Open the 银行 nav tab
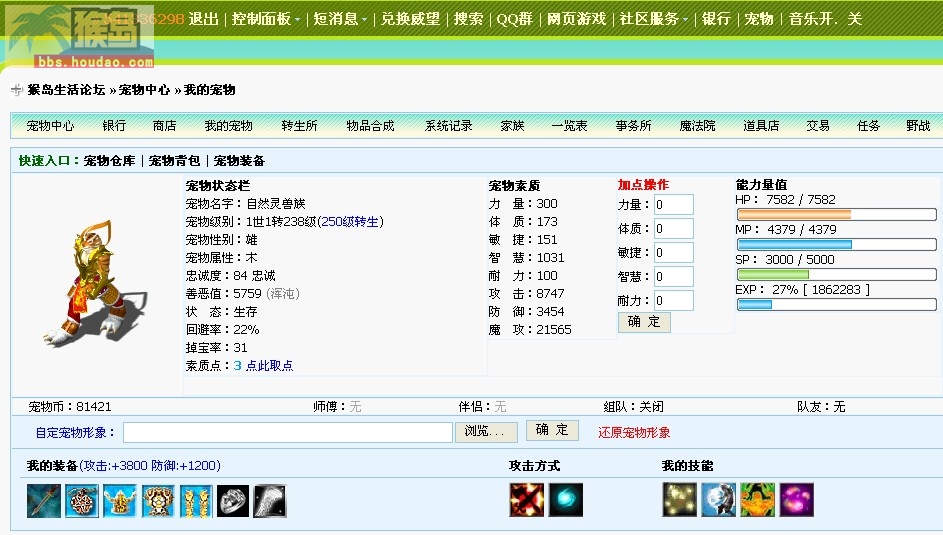The height and width of the screenshot is (535, 943). pyautogui.click(x=114, y=126)
